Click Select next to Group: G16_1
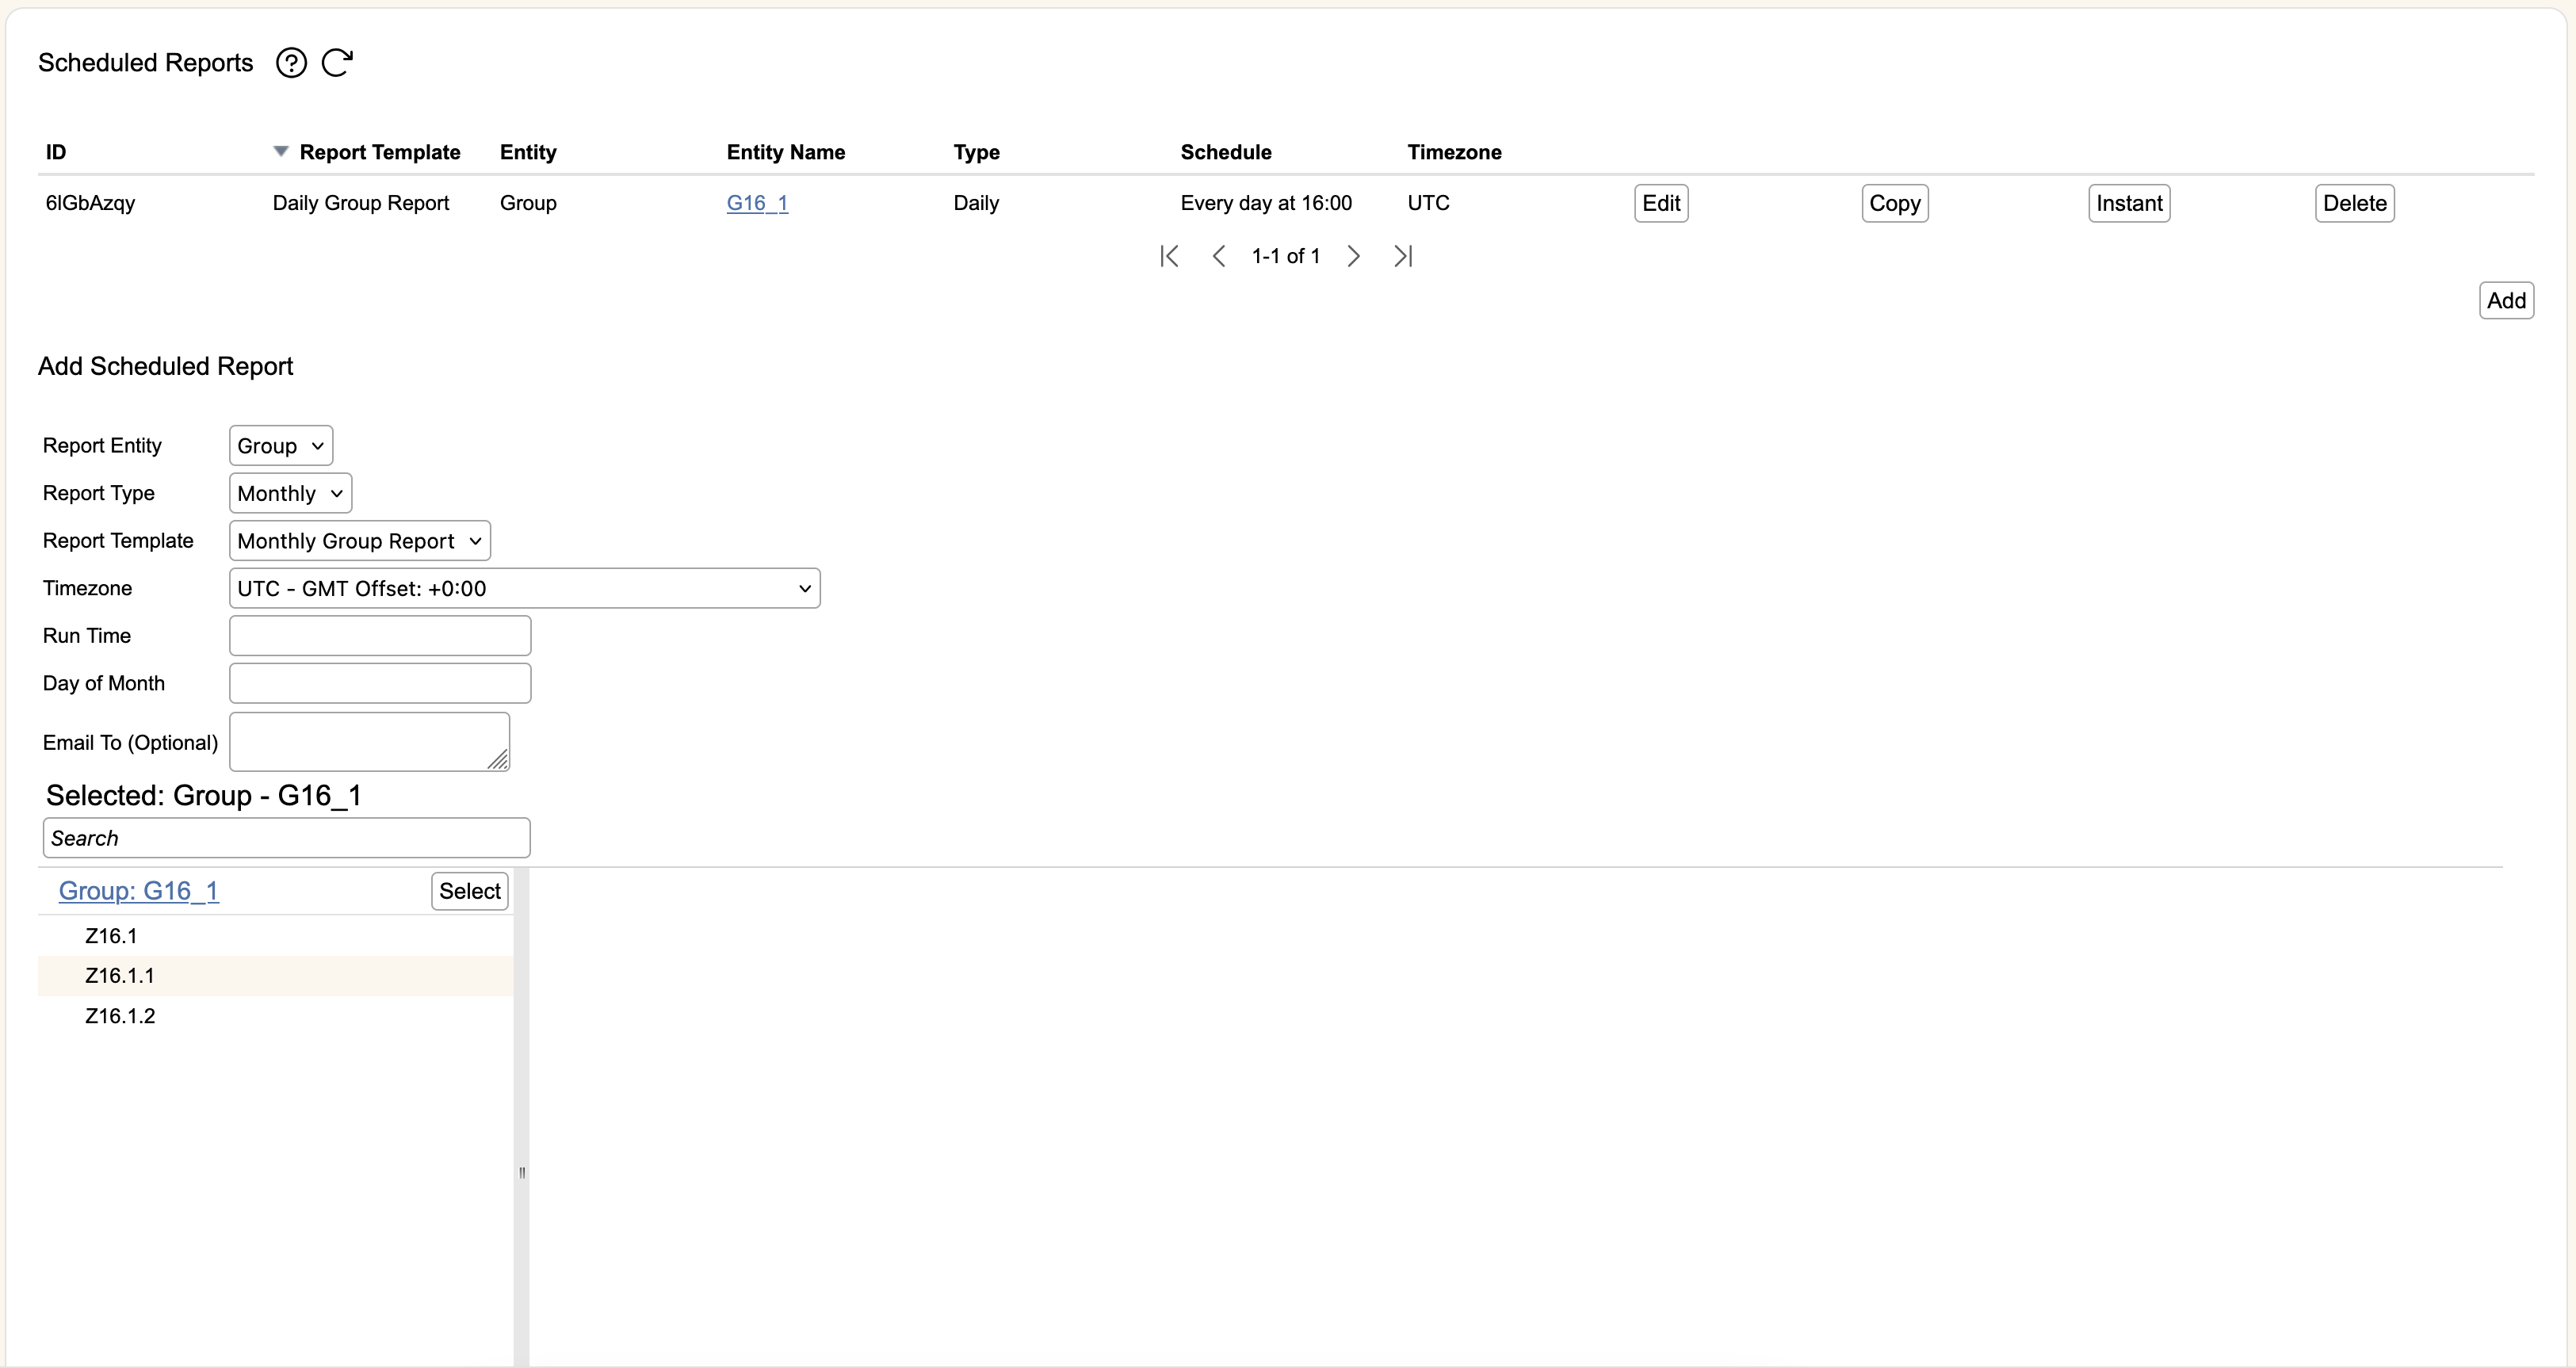The width and height of the screenshot is (2576, 1368). pyautogui.click(x=470, y=891)
